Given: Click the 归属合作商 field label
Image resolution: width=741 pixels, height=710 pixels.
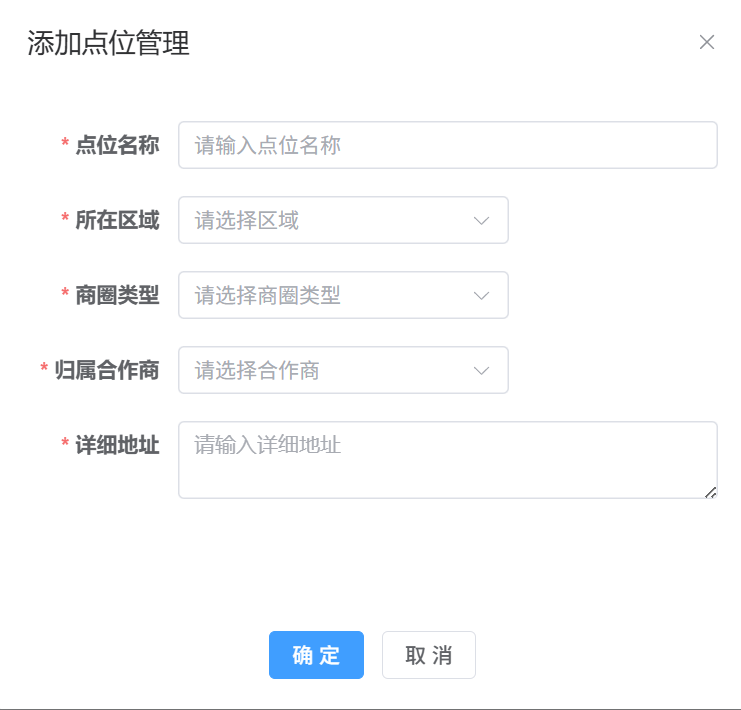Looking at the screenshot, I should (x=107, y=370).
